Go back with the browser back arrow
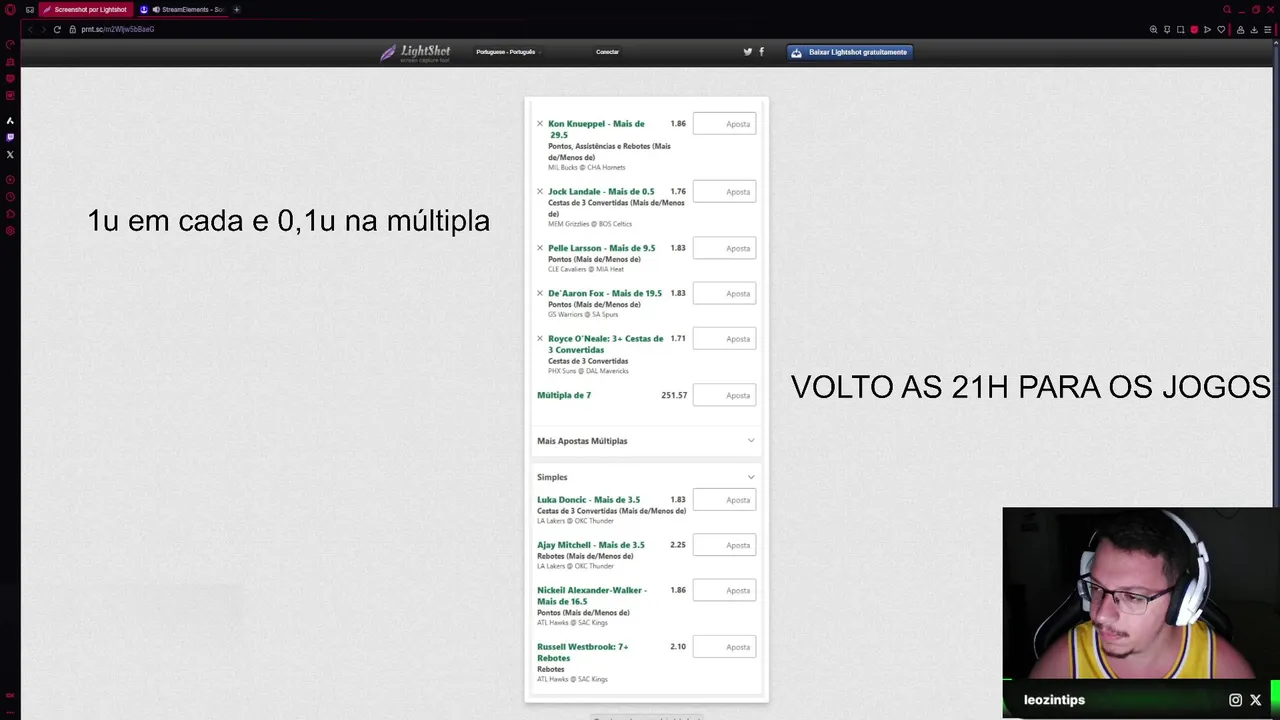This screenshot has width=1280, height=720. coord(30,29)
